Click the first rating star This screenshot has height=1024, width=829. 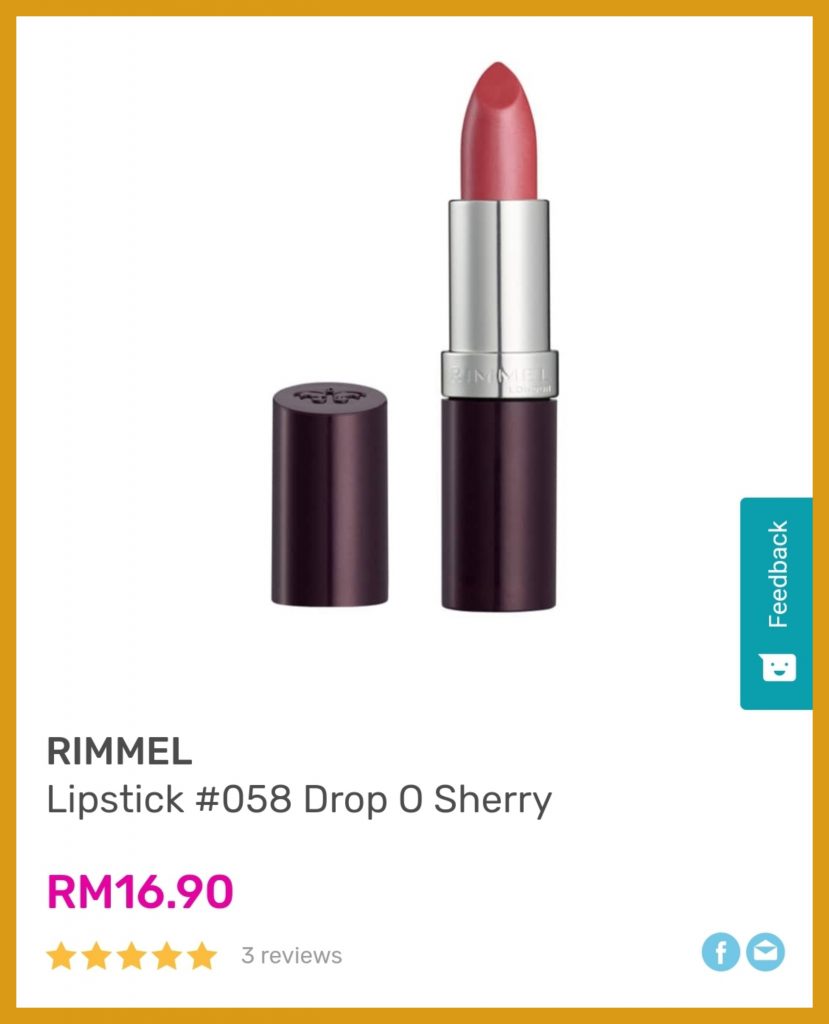(61, 955)
